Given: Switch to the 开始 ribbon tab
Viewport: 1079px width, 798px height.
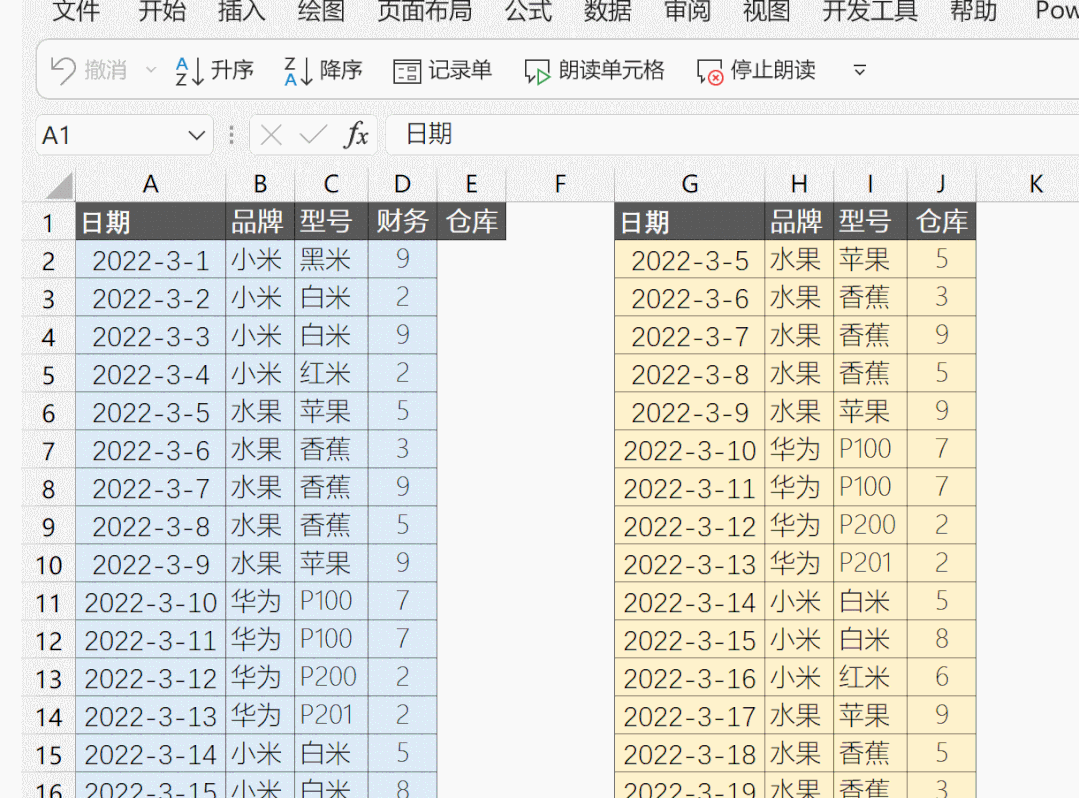Looking at the screenshot, I should (x=162, y=11).
